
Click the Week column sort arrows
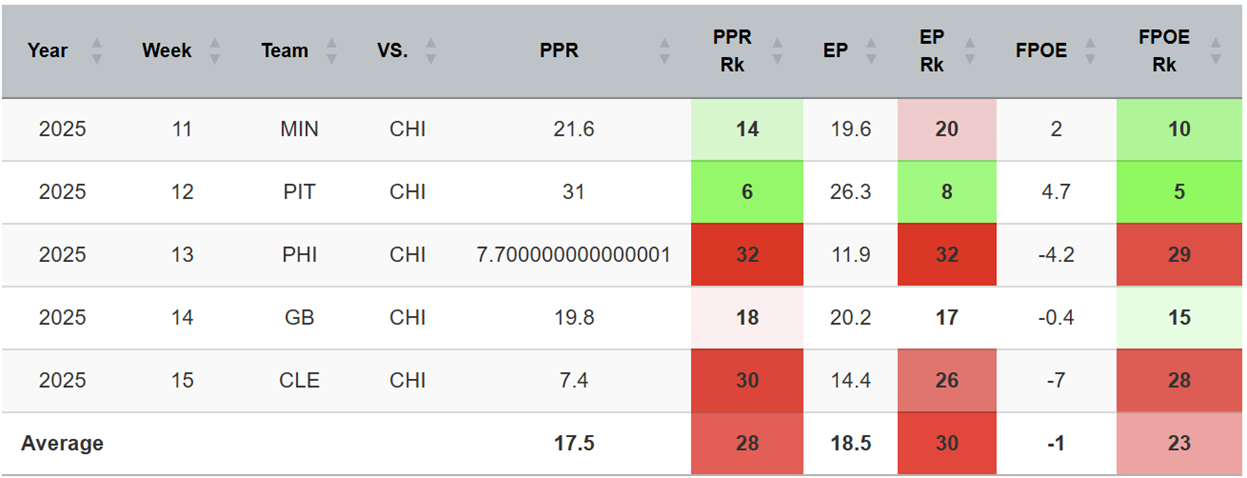click(x=215, y=51)
